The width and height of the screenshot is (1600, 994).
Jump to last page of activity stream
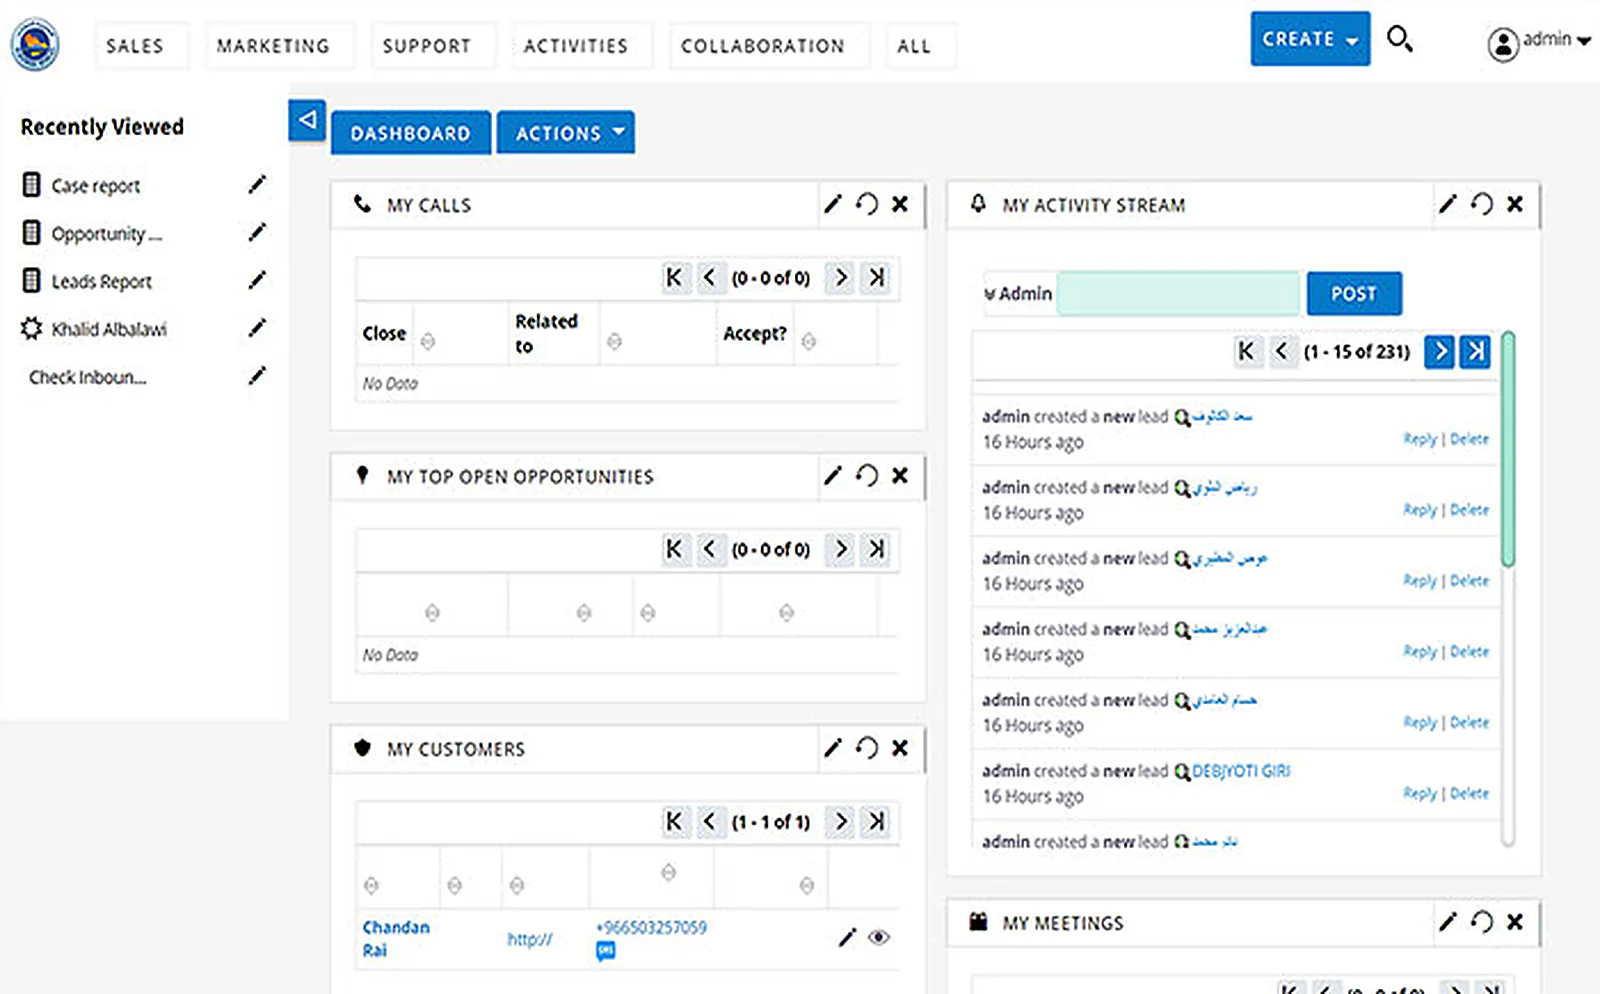[1475, 351]
